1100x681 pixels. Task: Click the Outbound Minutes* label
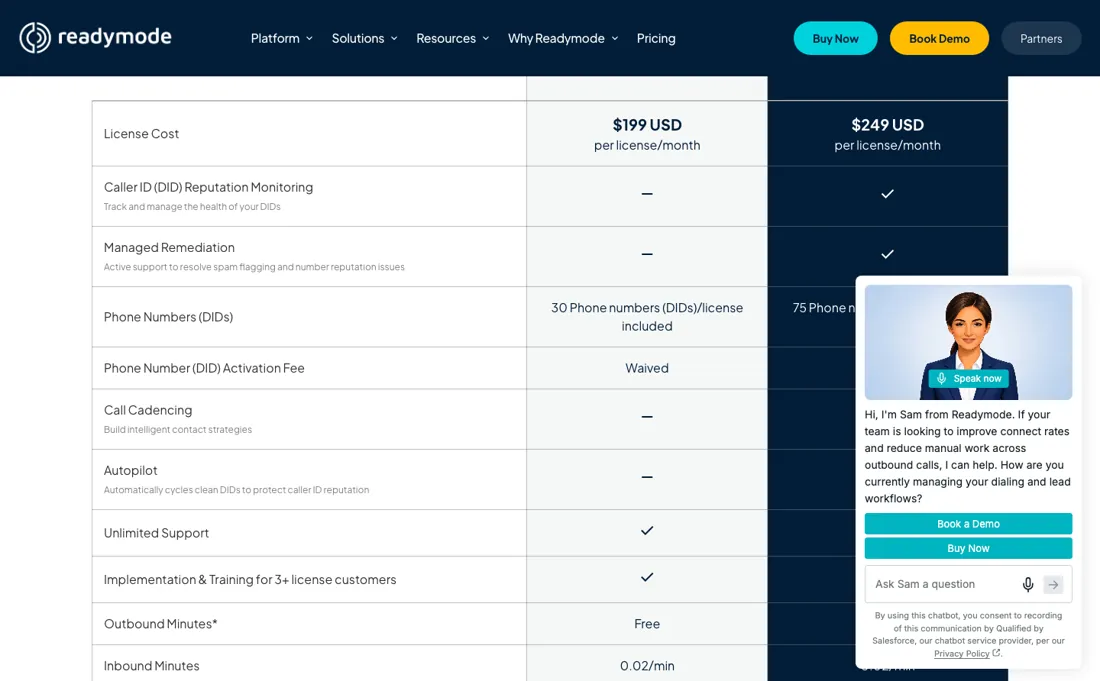(x=161, y=624)
